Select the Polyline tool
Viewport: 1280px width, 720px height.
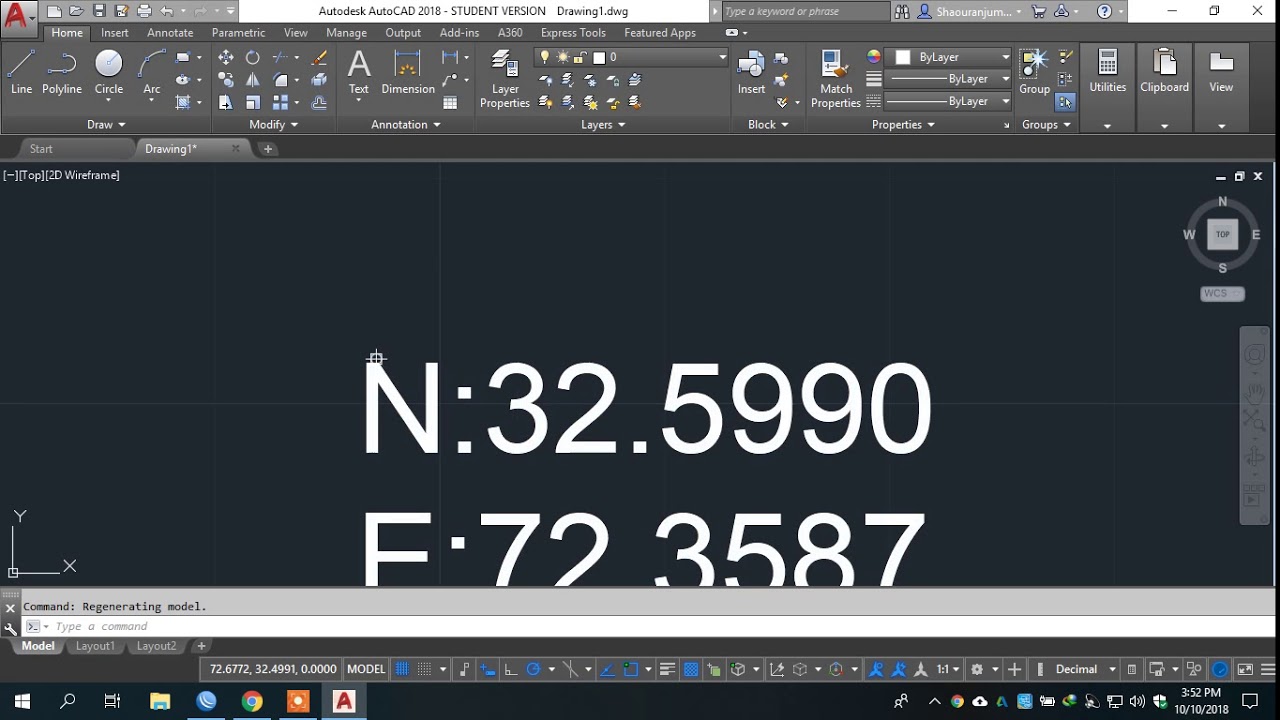click(x=61, y=74)
